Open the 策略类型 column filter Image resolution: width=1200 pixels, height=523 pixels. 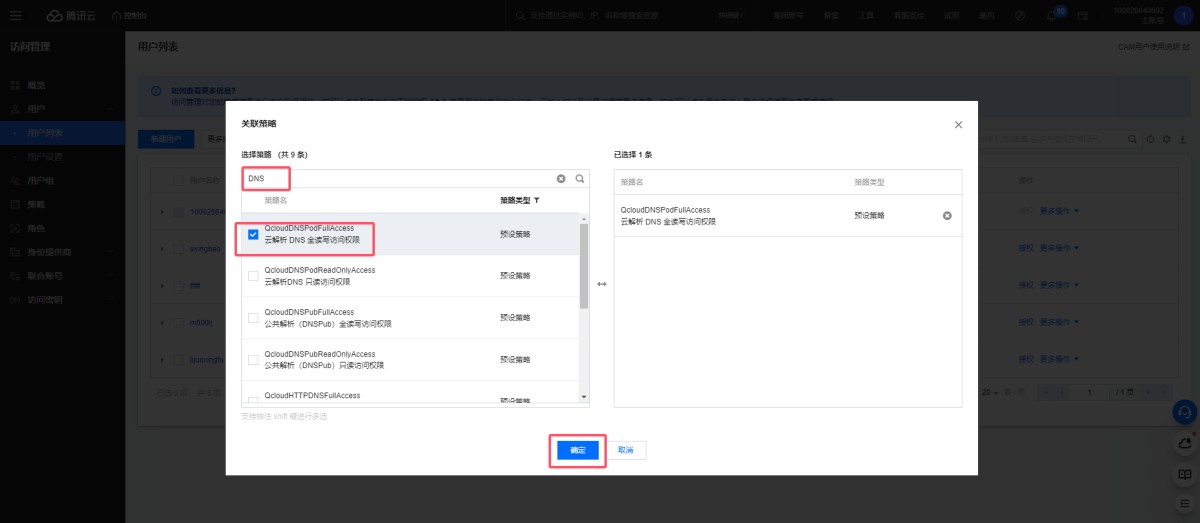(x=537, y=200)
